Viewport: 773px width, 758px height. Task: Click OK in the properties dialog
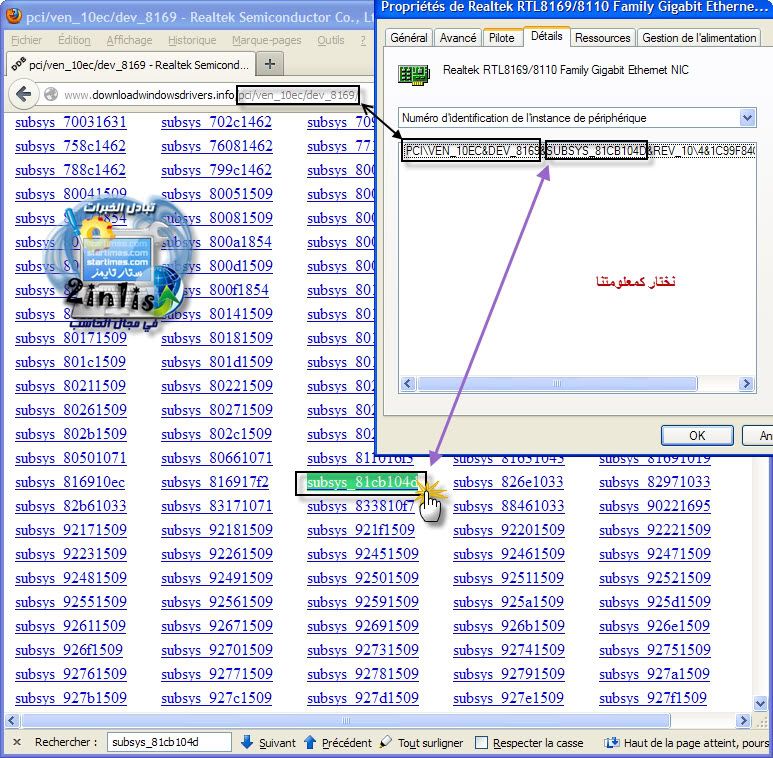coord(697,436)
